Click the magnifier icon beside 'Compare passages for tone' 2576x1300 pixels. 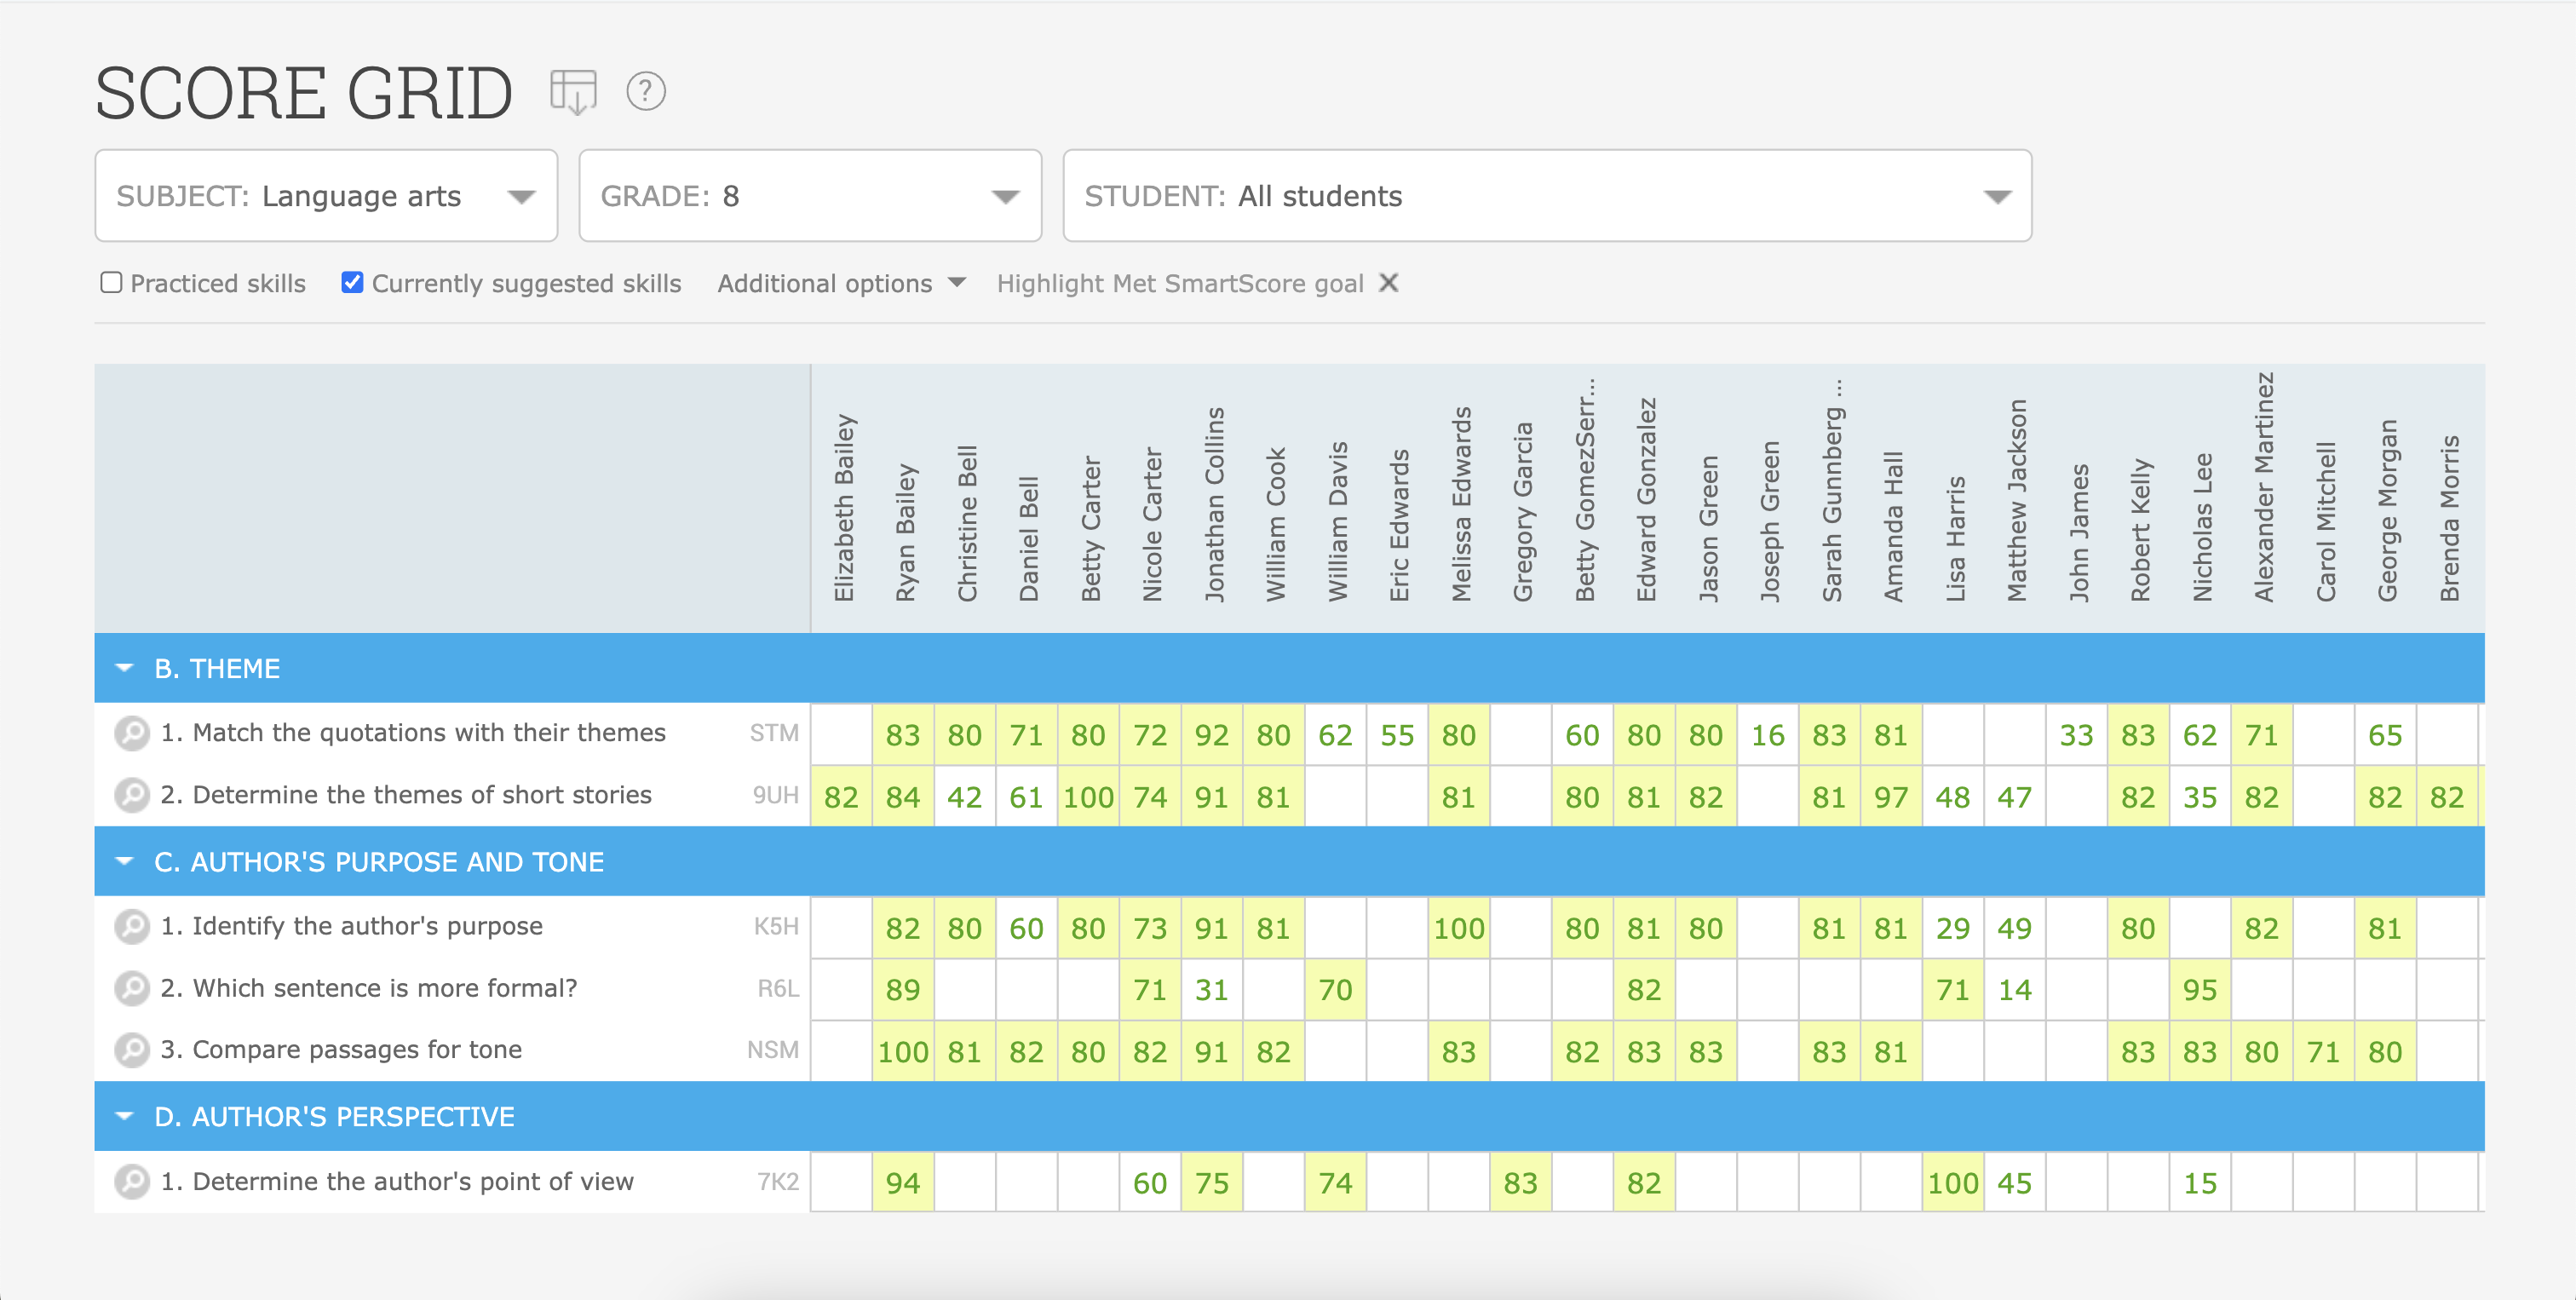[x=131, y=1050]
